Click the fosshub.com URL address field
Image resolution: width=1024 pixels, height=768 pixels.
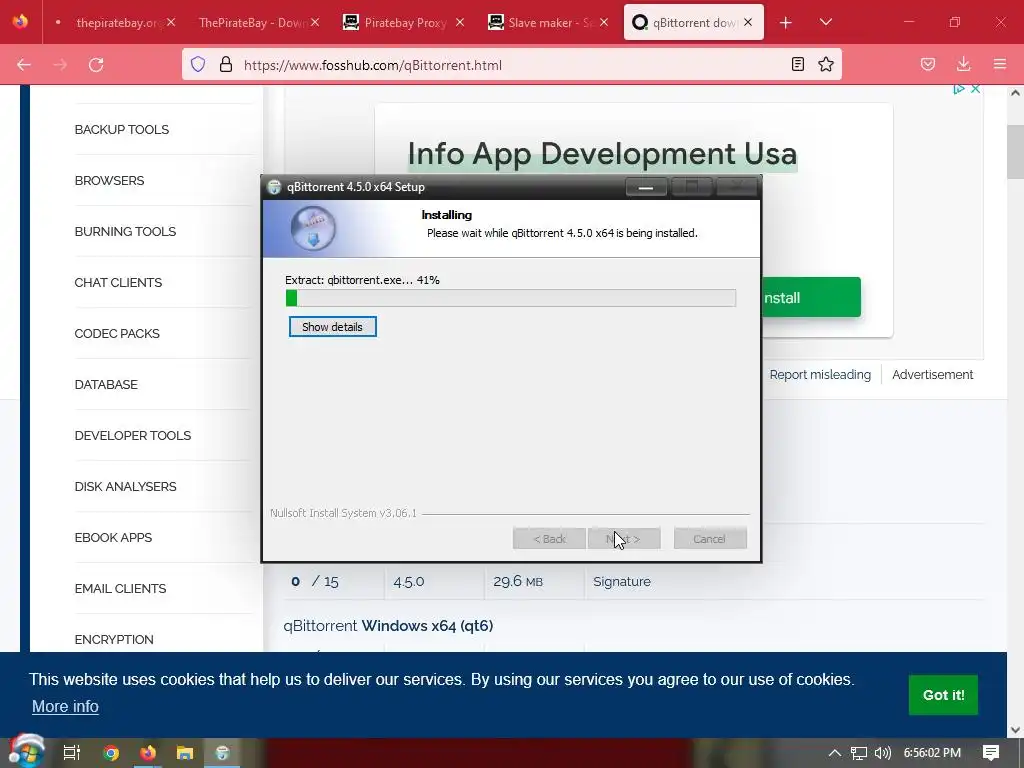pyautogui.click(x=509, y=65)
